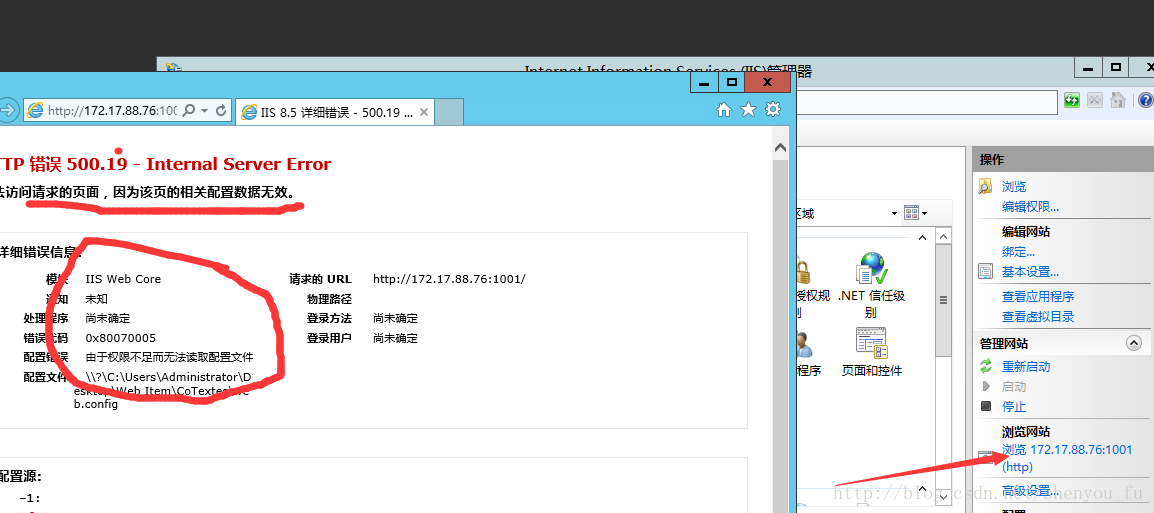Click the IE page favicon in address bar
The height and width of the screenshot is (513, 1154).
coord(35,110)
